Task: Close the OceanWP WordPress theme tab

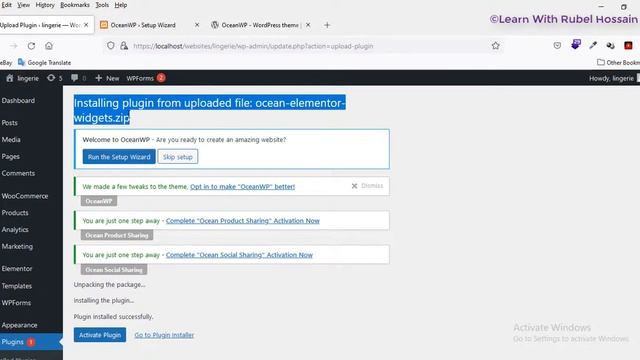Action: [x=308, y=25]
